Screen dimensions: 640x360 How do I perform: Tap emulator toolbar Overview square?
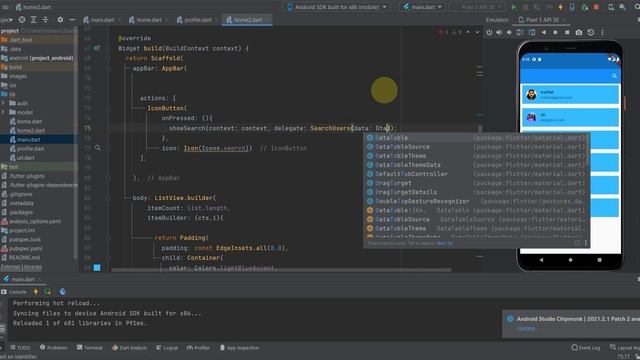click(x=567, y=32)
